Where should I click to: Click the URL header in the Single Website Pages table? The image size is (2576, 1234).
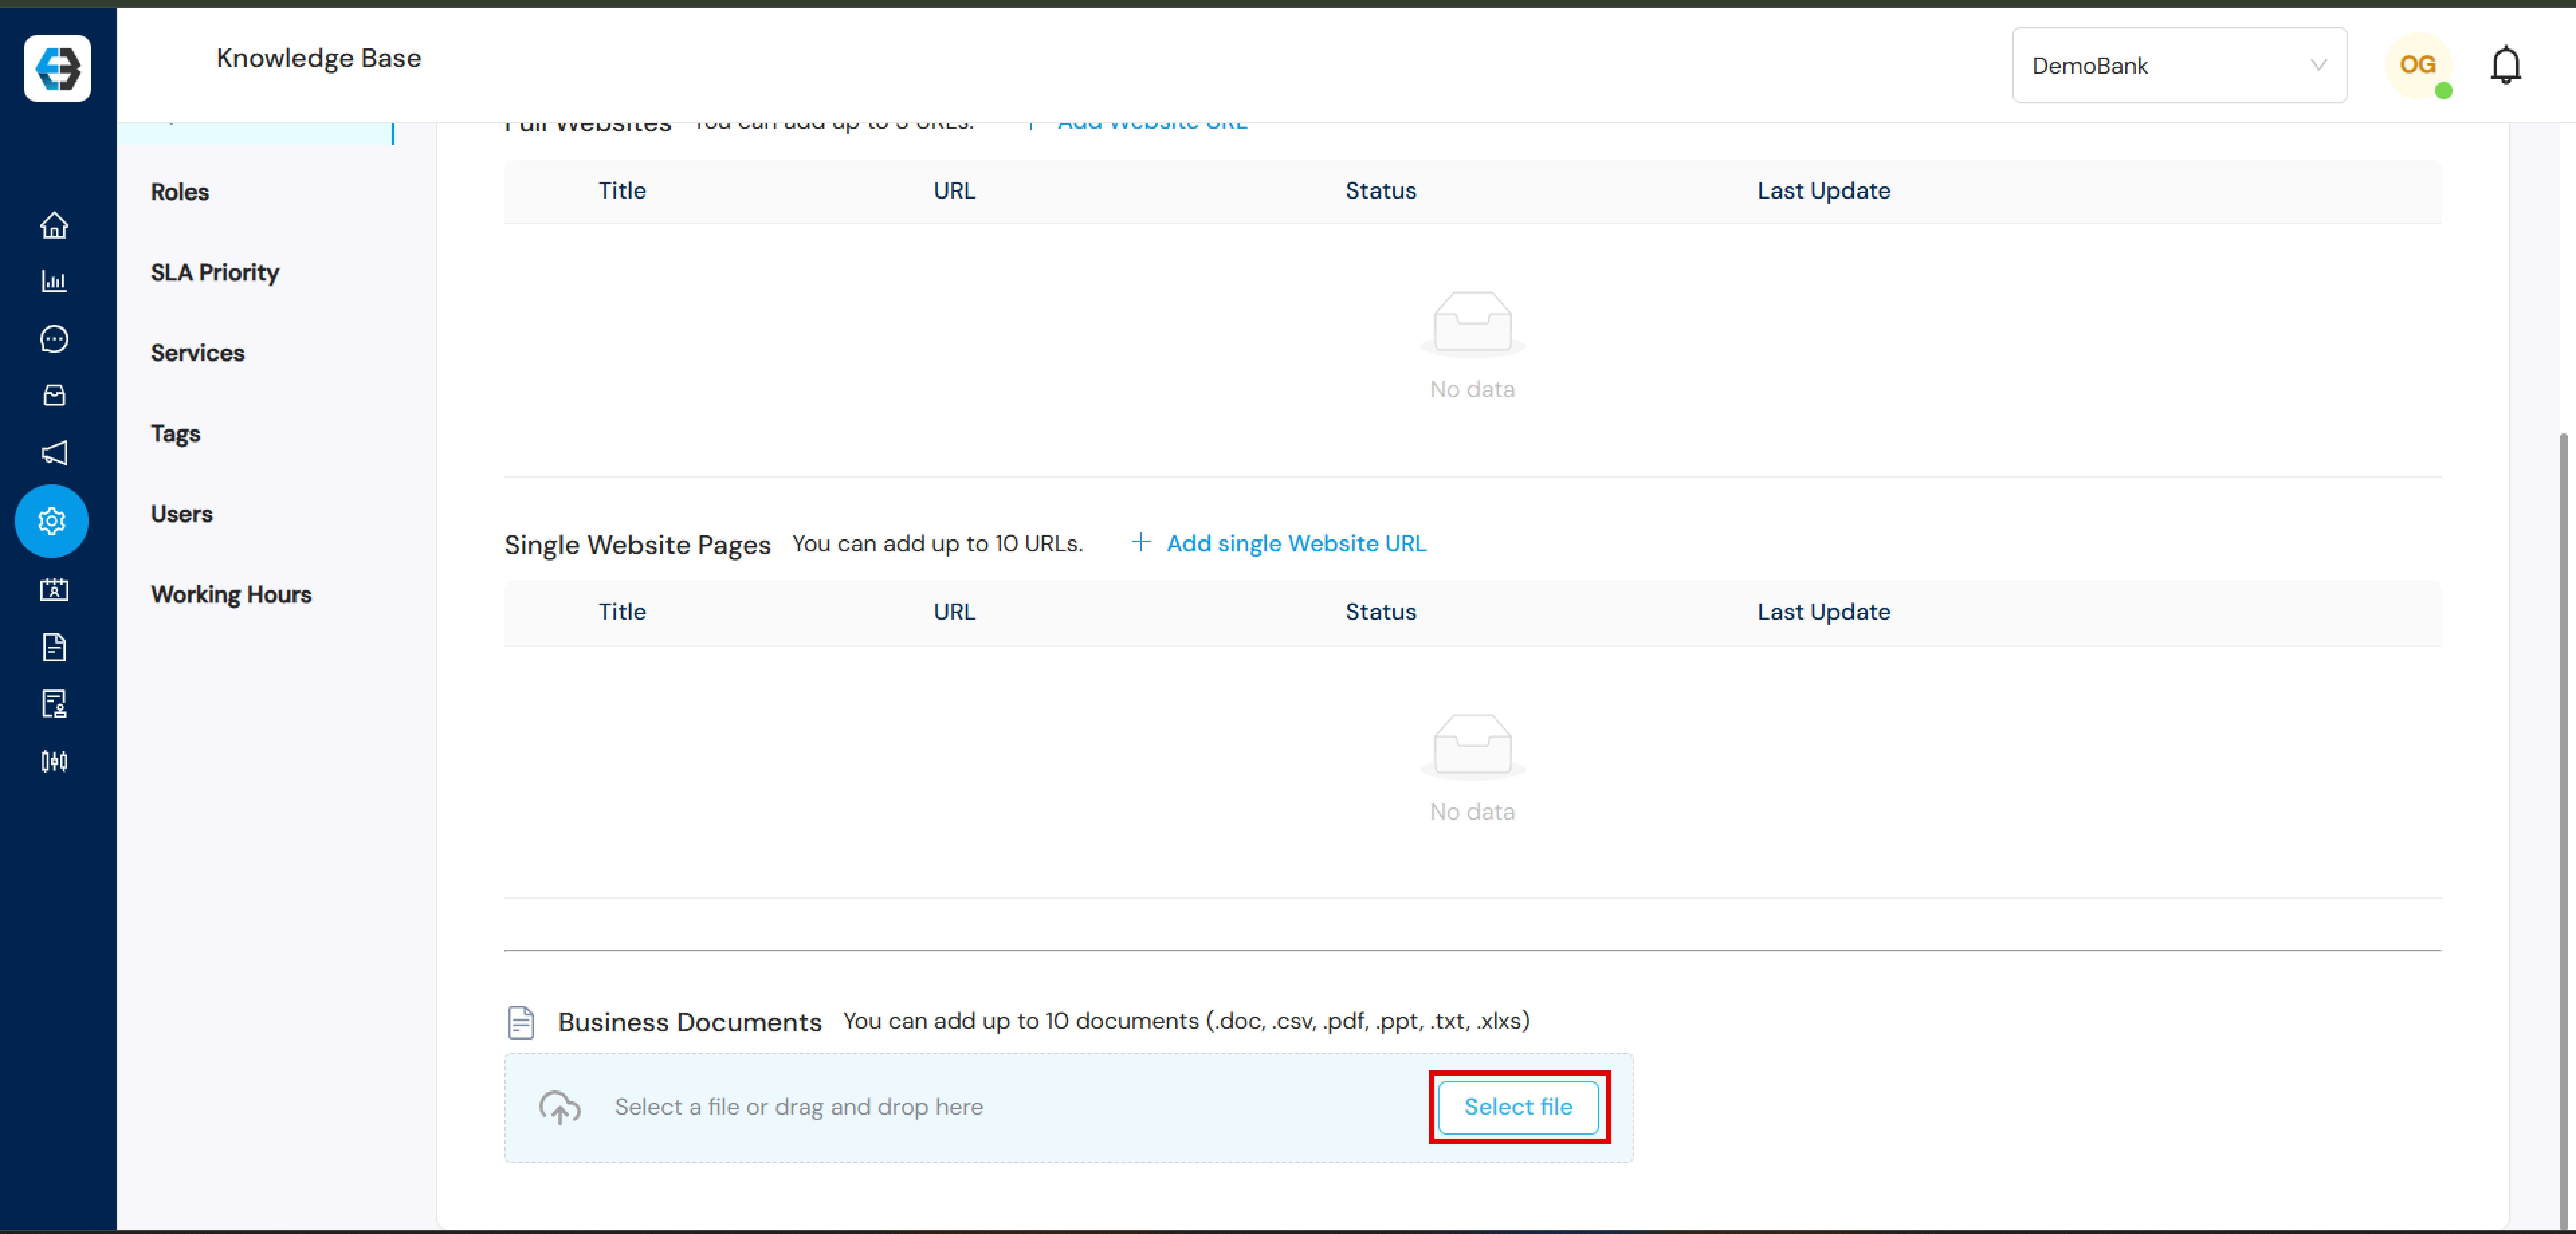pyautogui.click(x=954, y=612)
